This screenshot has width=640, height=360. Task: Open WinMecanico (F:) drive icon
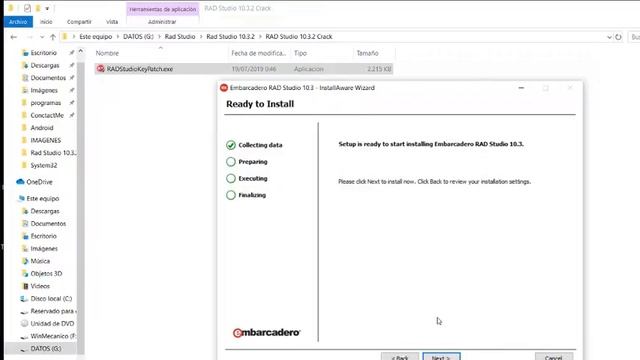pyautogui.click(x=24, y=336)
